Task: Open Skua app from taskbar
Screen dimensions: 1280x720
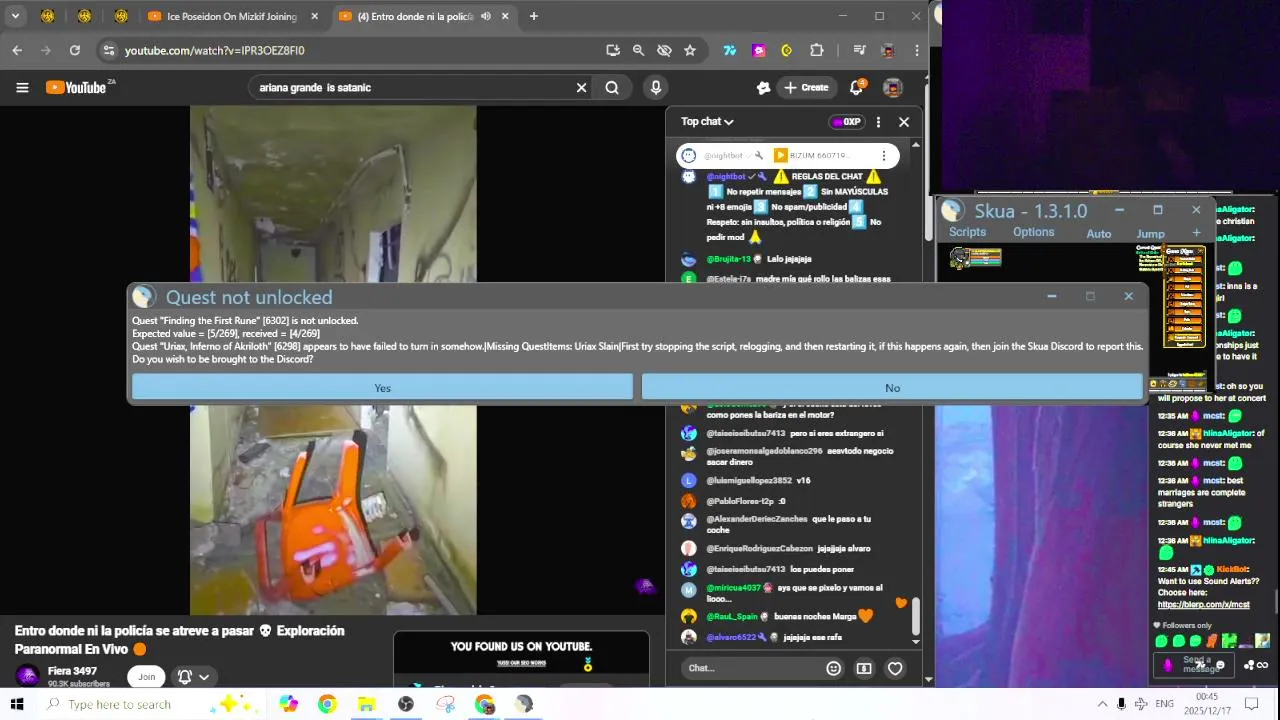Action: click(x=524, y=704)
